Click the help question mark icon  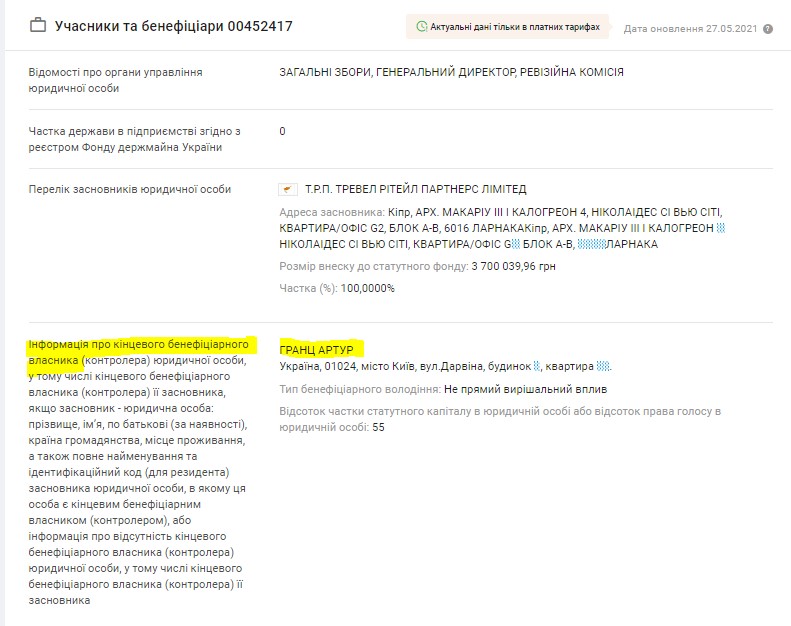[x=768, y=29]
